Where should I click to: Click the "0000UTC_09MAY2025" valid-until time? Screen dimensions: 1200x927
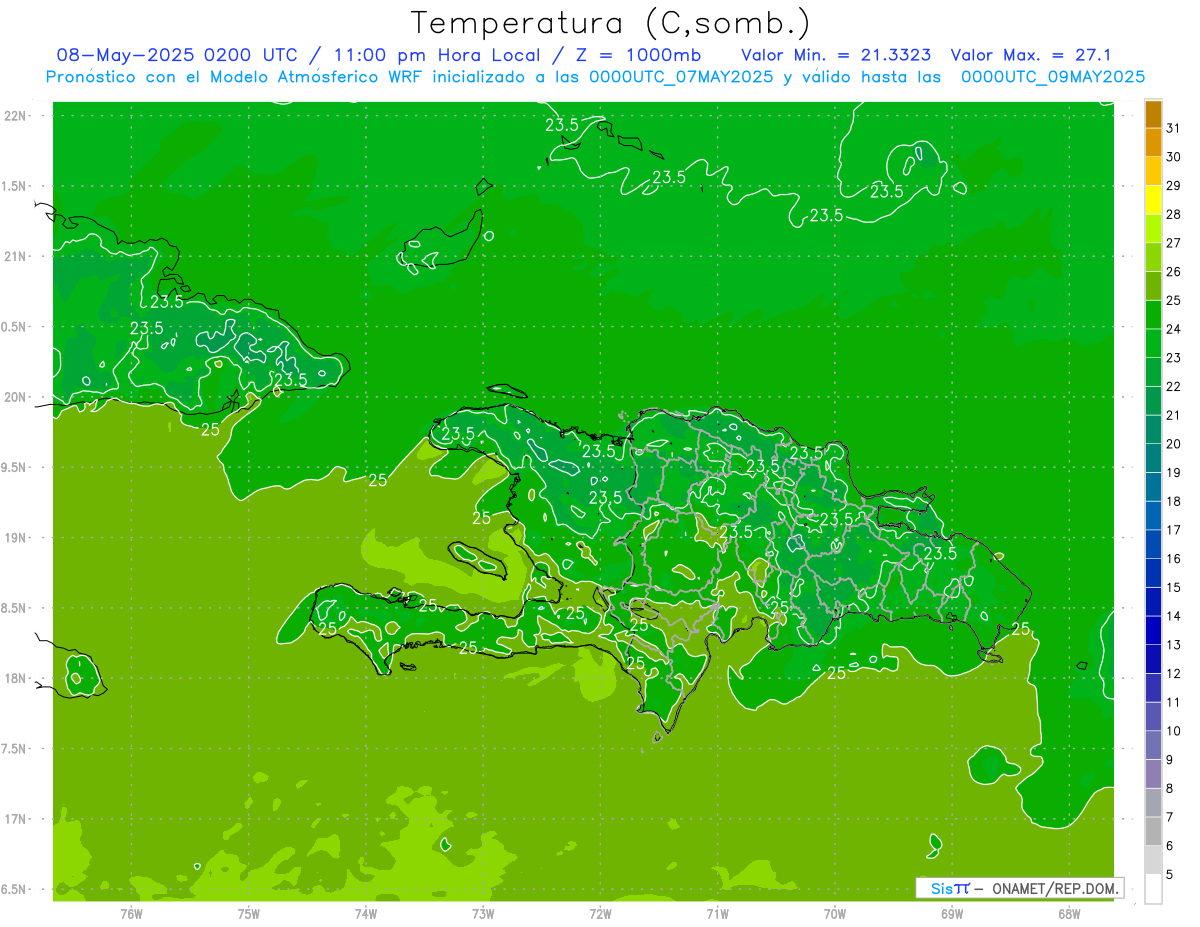tap(1052, 77)
